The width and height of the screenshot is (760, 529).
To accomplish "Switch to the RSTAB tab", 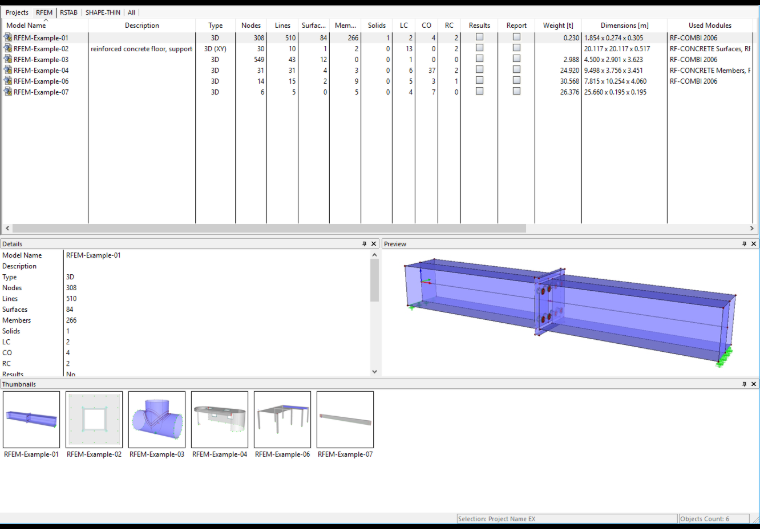I will 69,13.
